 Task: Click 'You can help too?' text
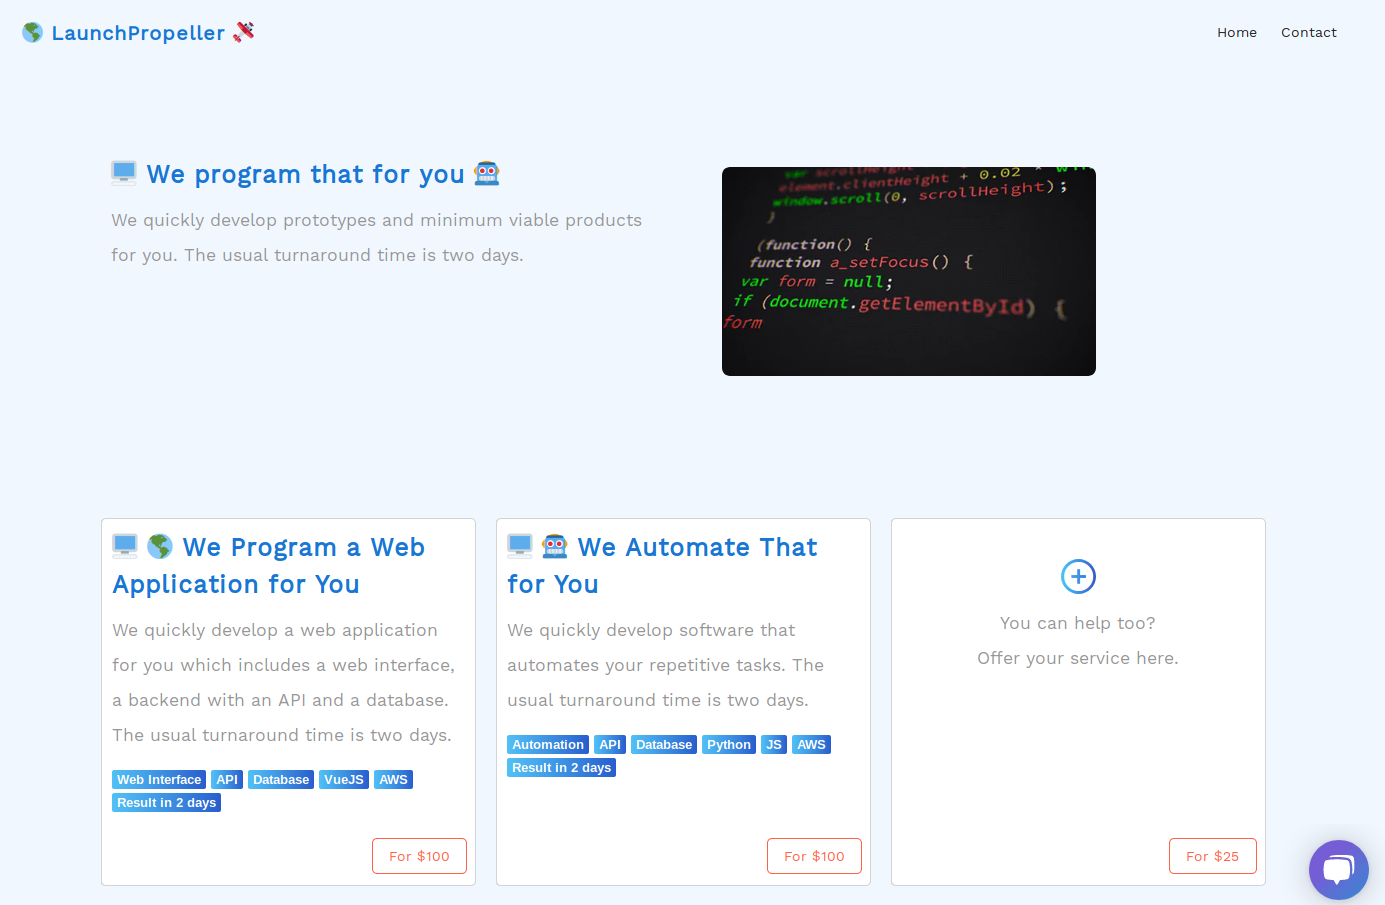(1078, 623)
